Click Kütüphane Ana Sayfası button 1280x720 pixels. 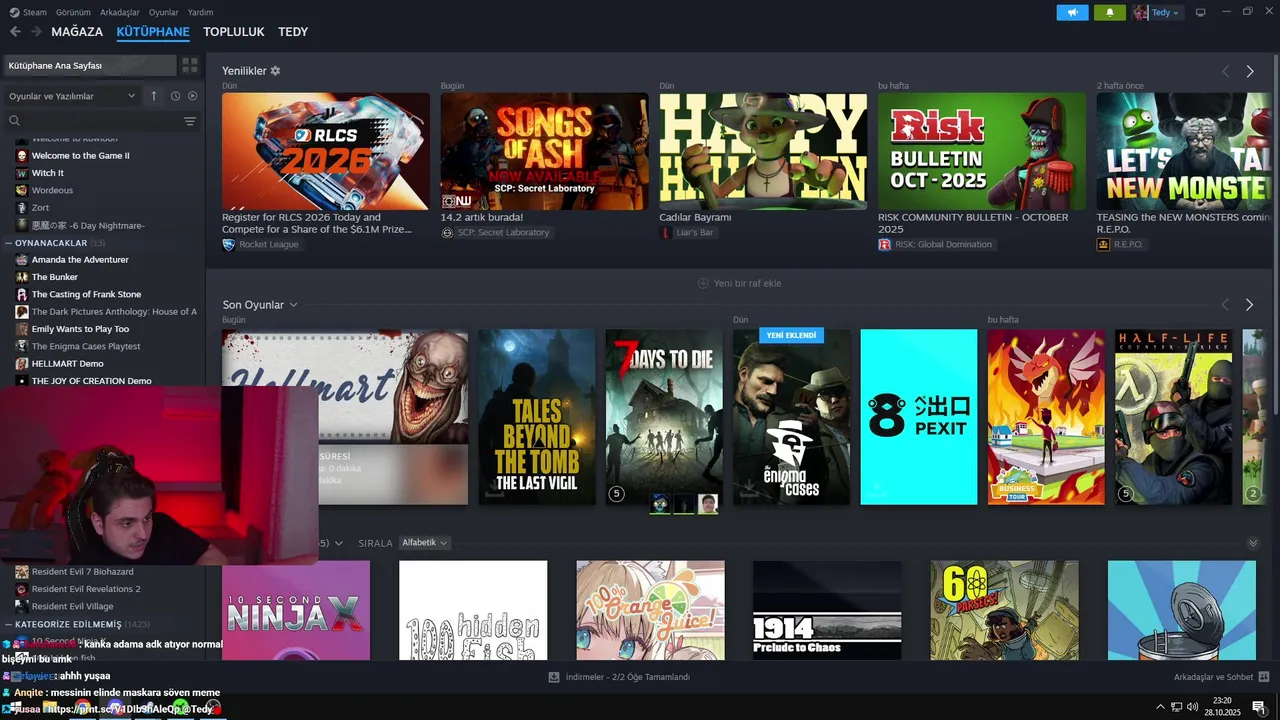[x=89, y=65]
